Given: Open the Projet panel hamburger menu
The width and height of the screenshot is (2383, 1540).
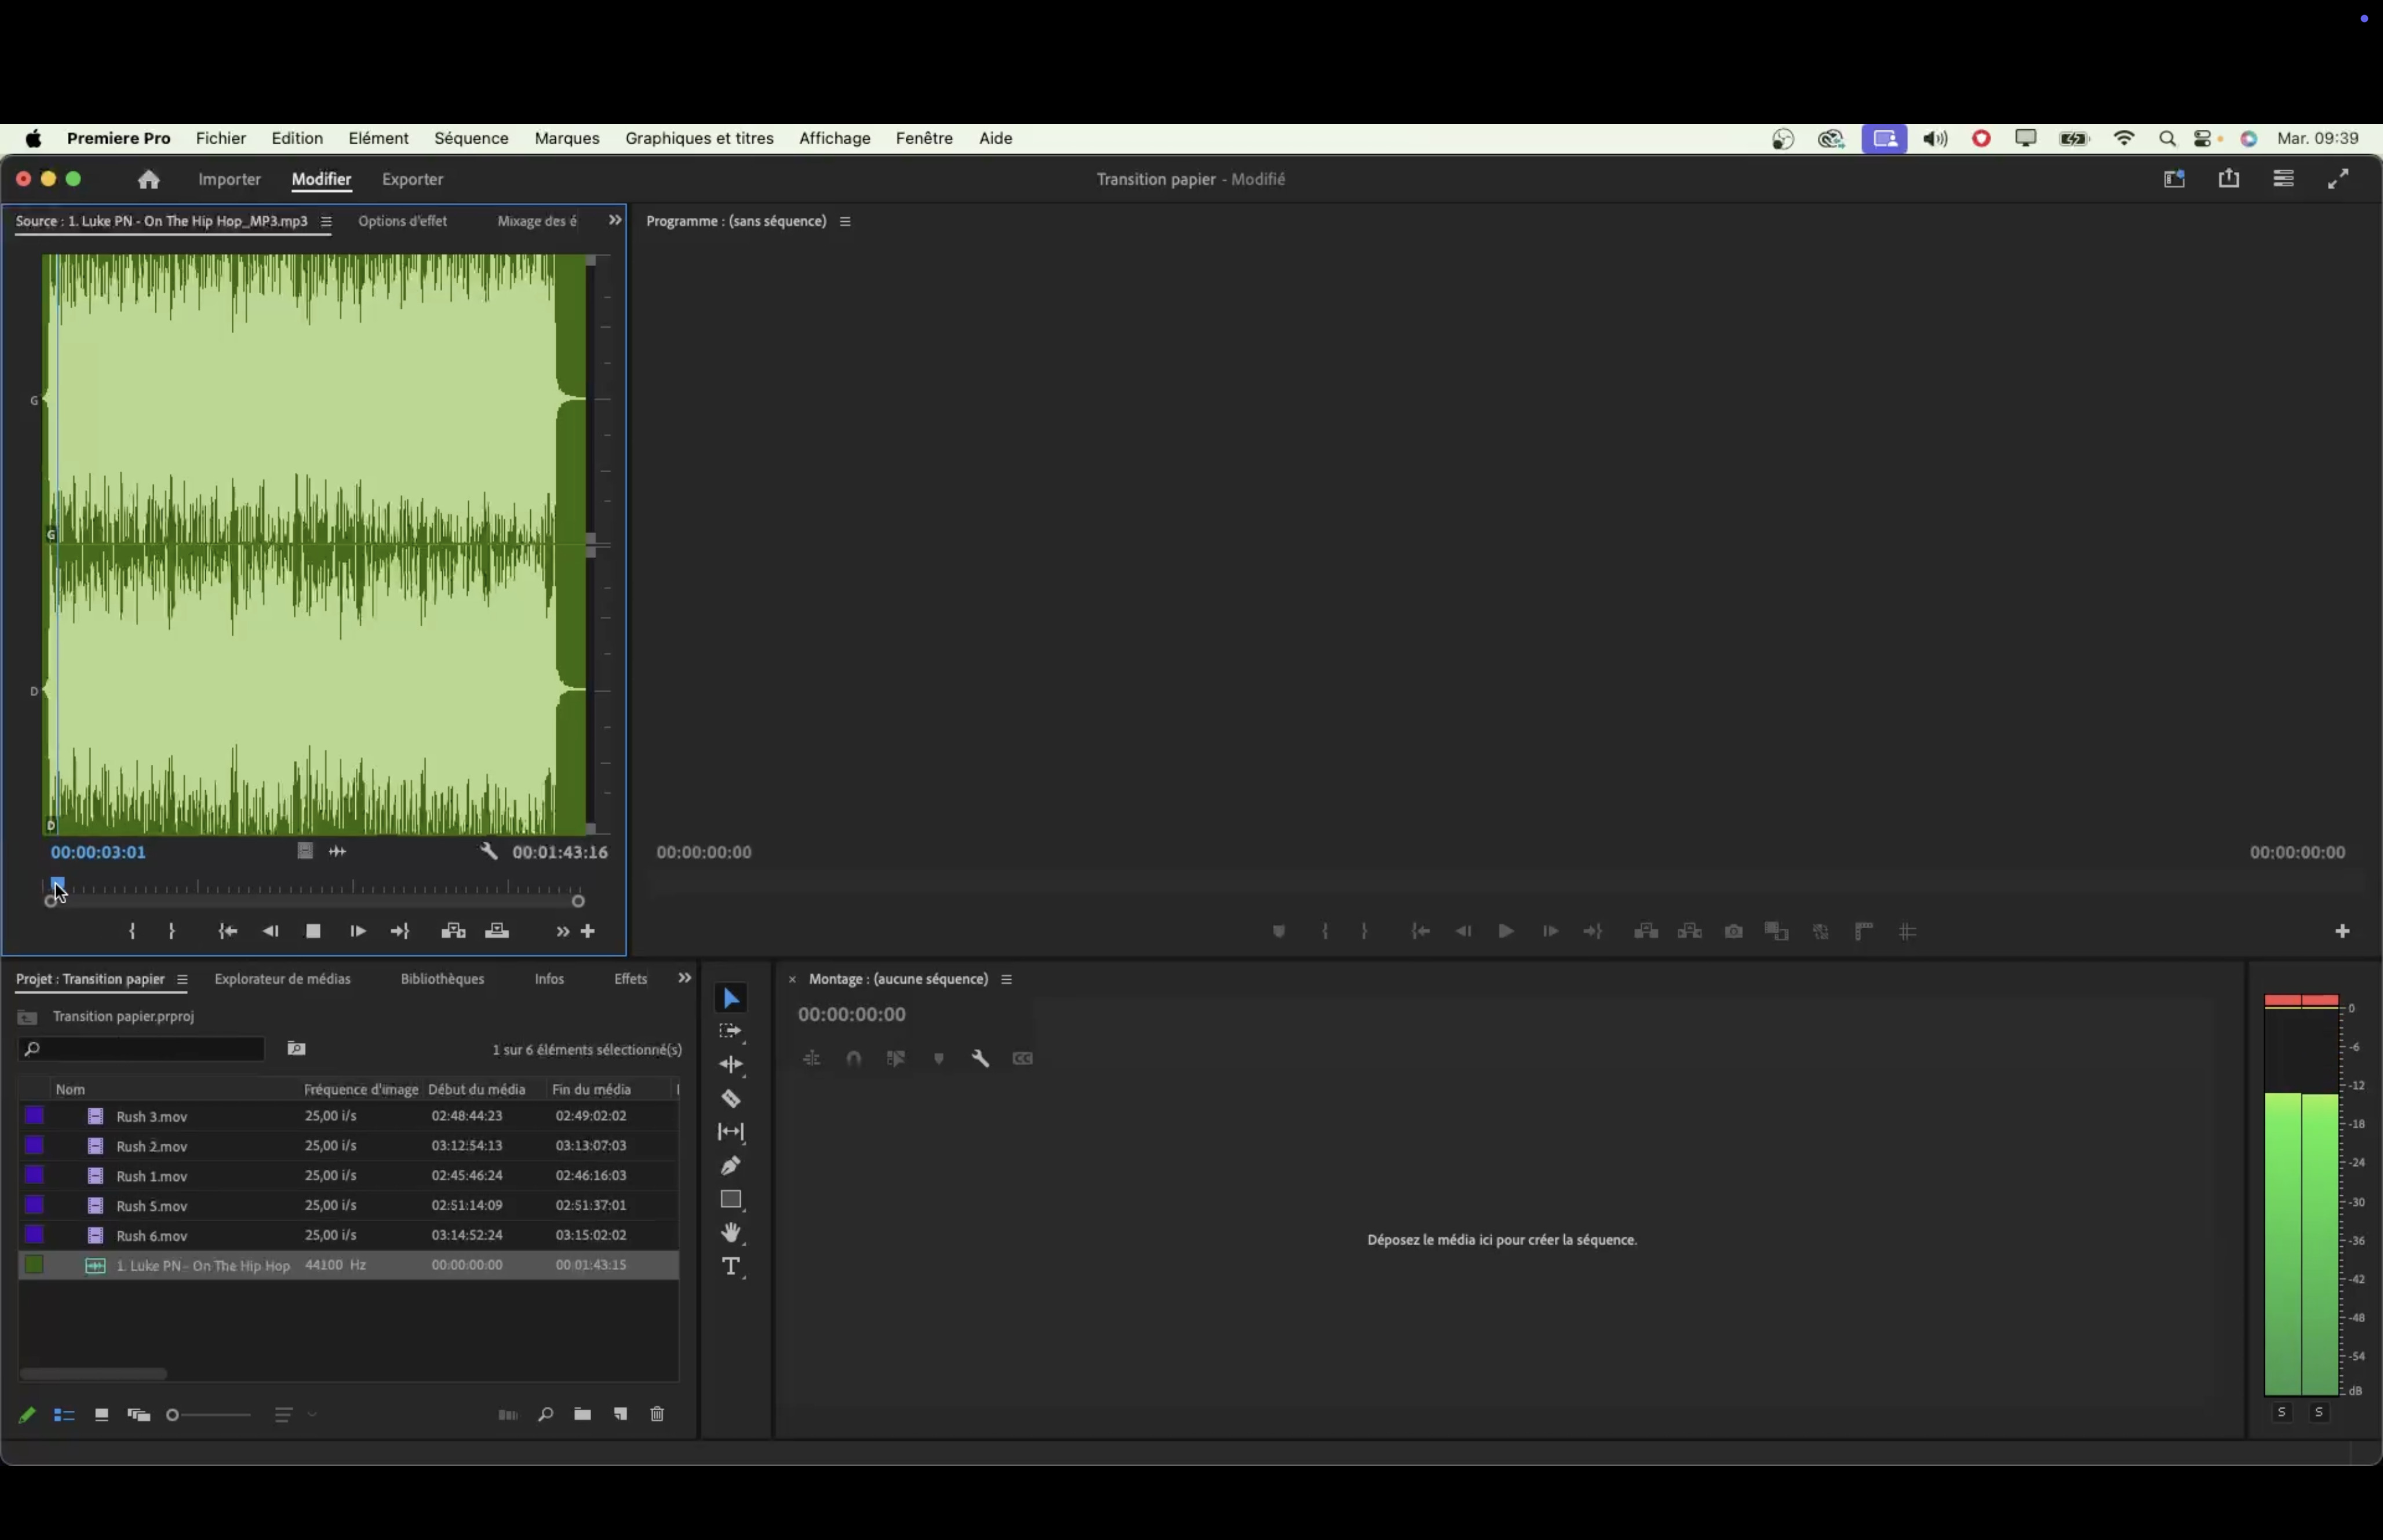Looking at the screenshot, I should (x=182, y=980).
